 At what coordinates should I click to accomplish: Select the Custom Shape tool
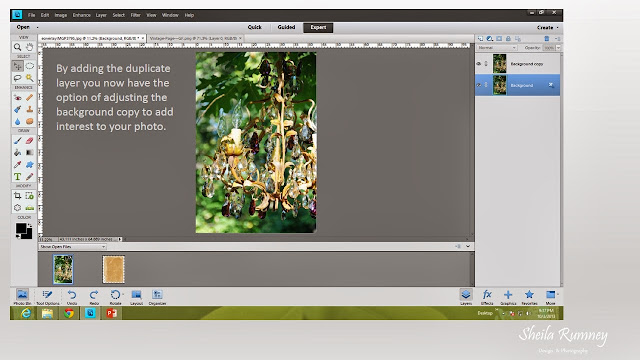tap(29, 164)
